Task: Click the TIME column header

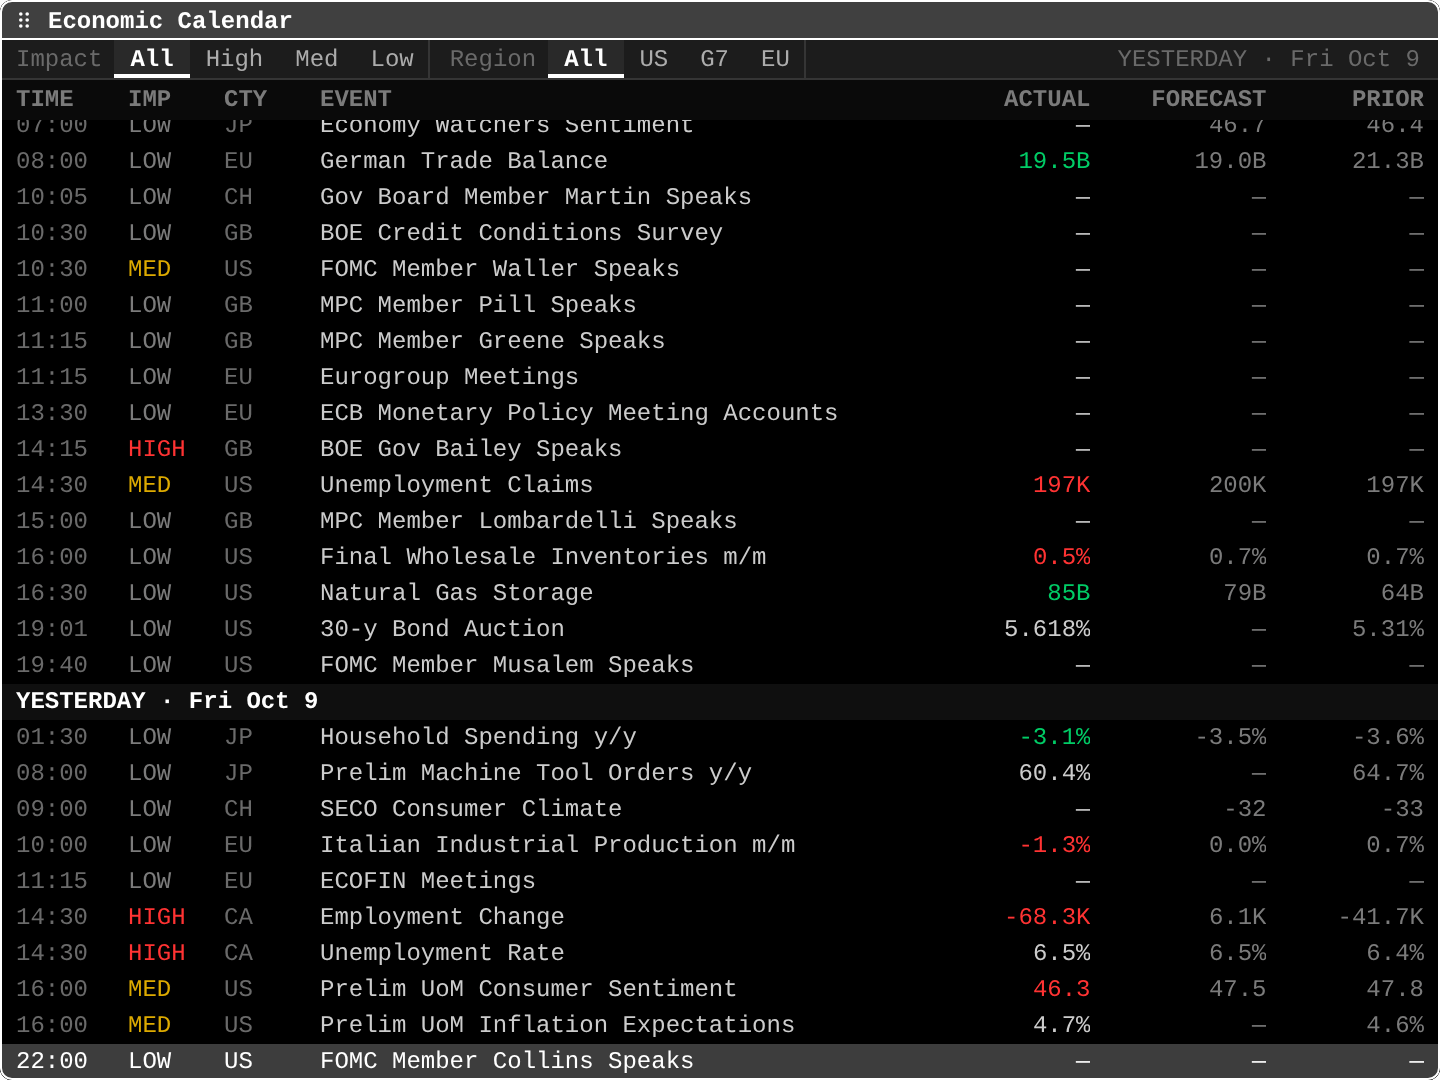Action: pyautogui.click(x=45, y=99)
